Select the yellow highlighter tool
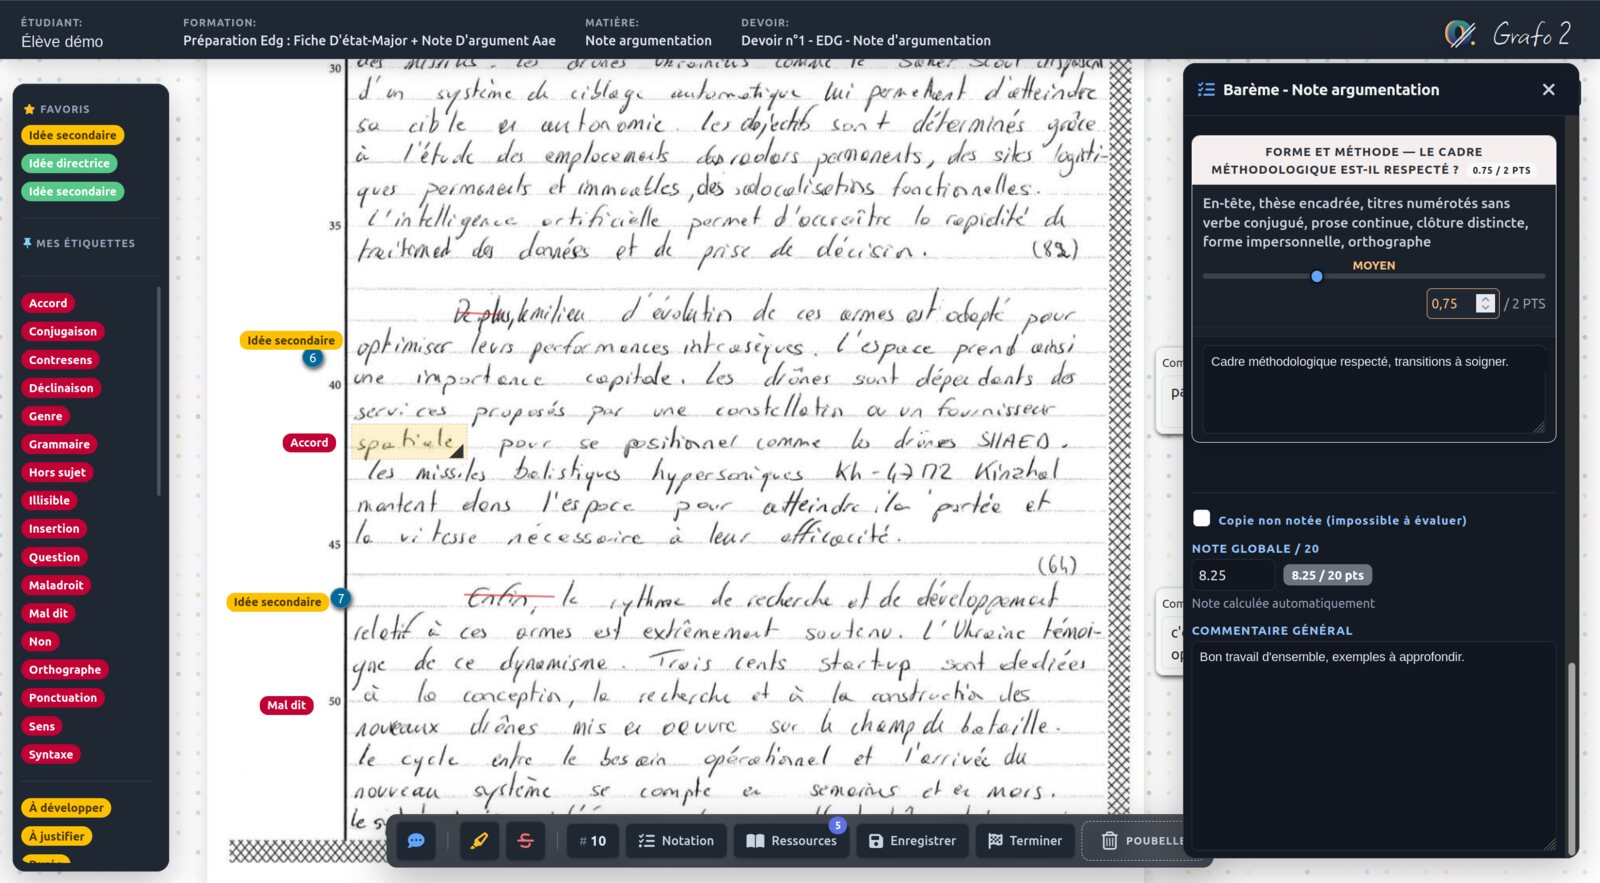 point(480,841)
